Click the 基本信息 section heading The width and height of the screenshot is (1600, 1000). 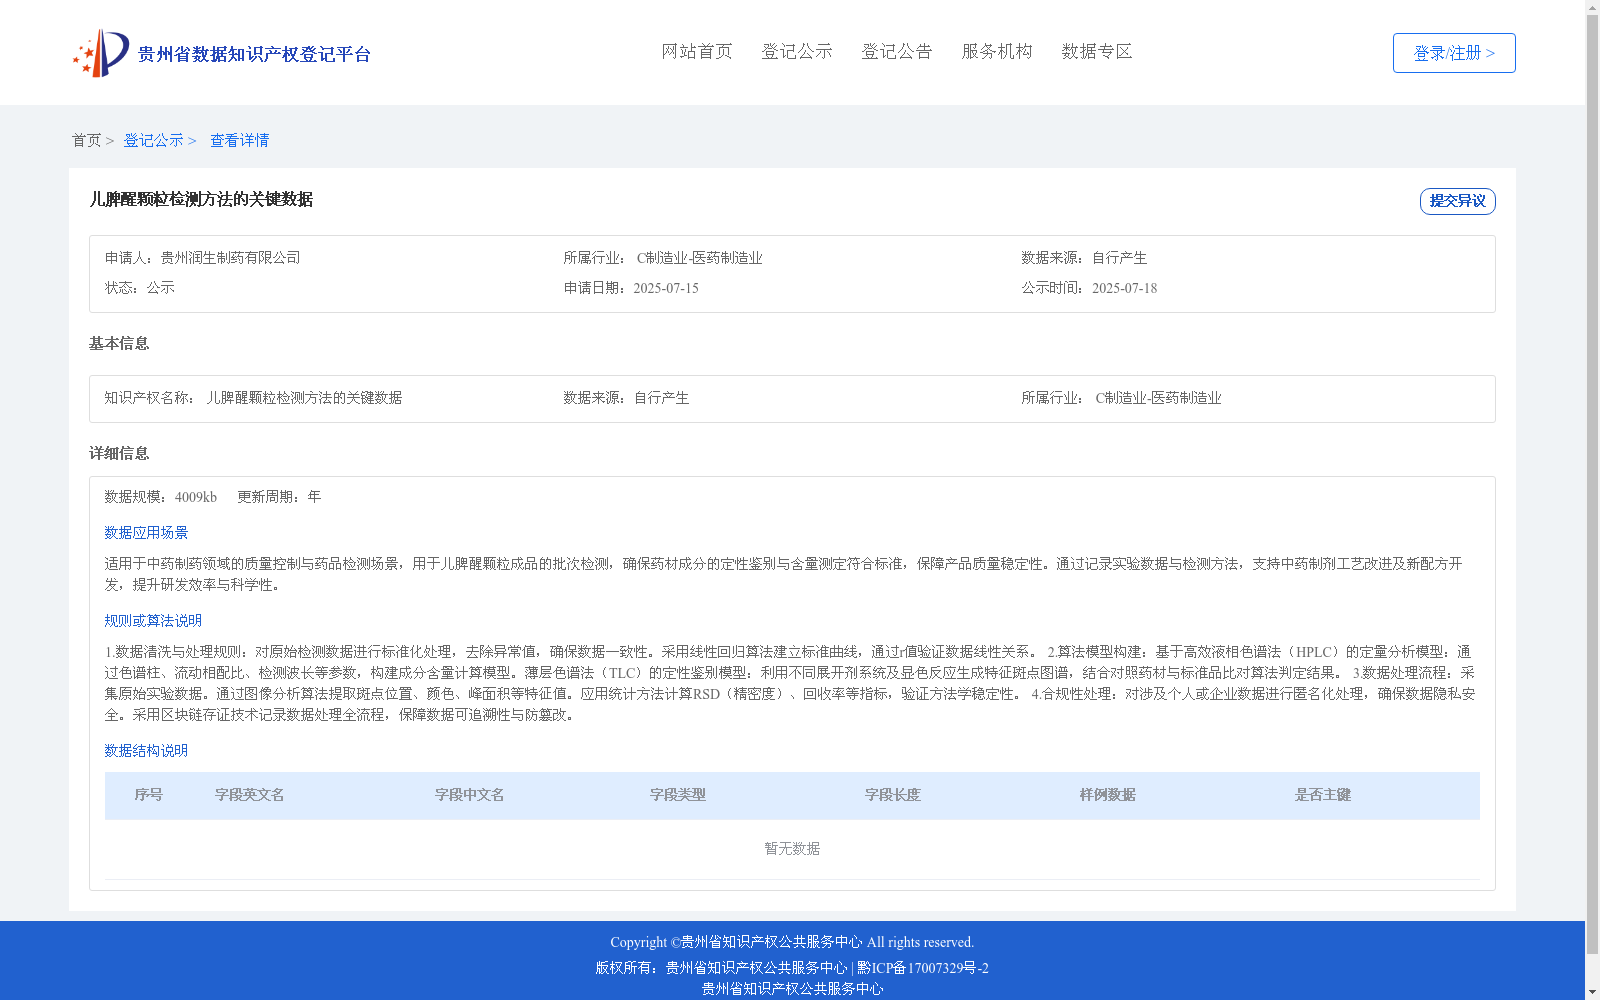pos(119,343)
